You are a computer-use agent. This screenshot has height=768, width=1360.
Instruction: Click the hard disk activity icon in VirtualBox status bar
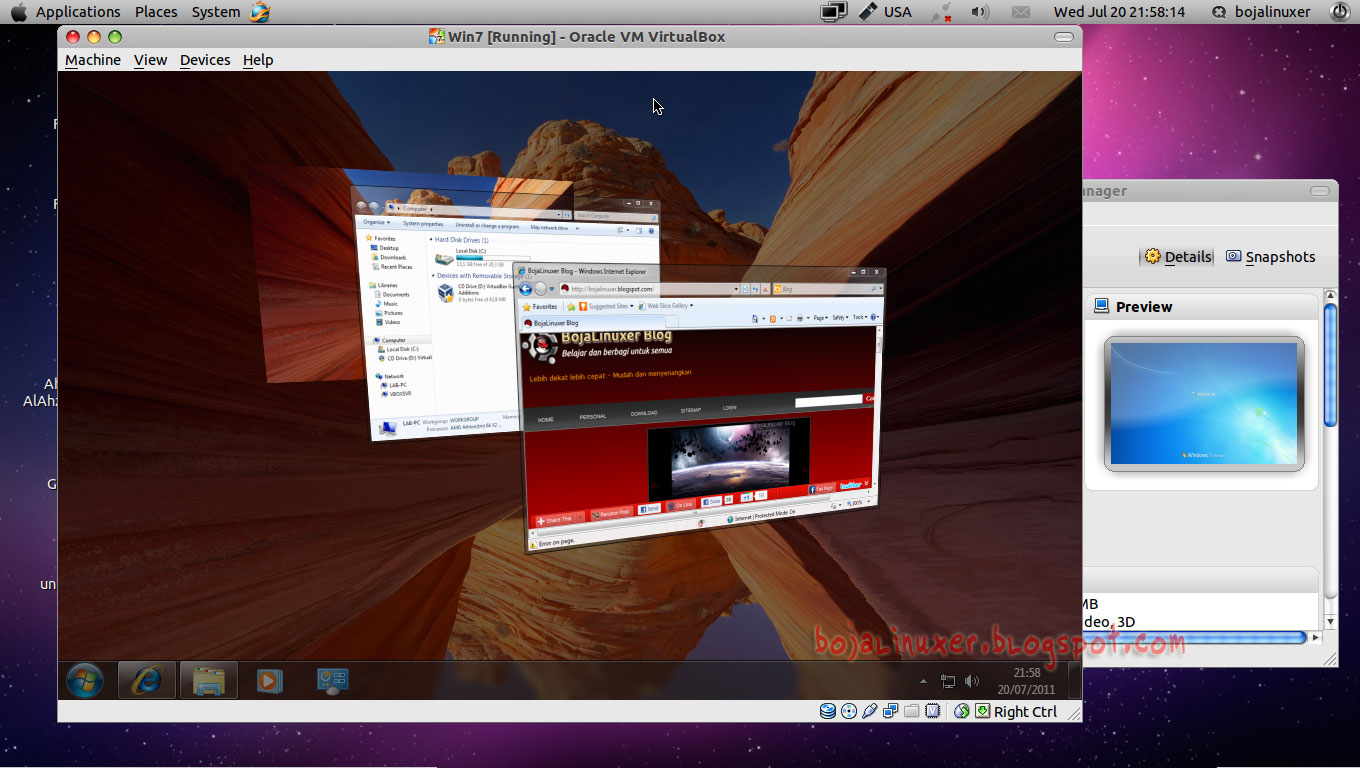(828, 711)
